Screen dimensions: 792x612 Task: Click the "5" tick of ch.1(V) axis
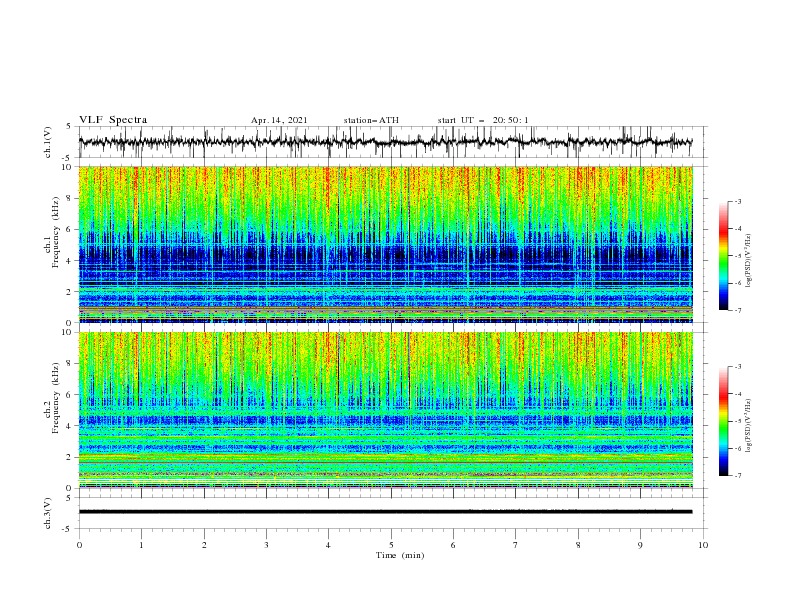pyautogui.click(x=69, y=126)
